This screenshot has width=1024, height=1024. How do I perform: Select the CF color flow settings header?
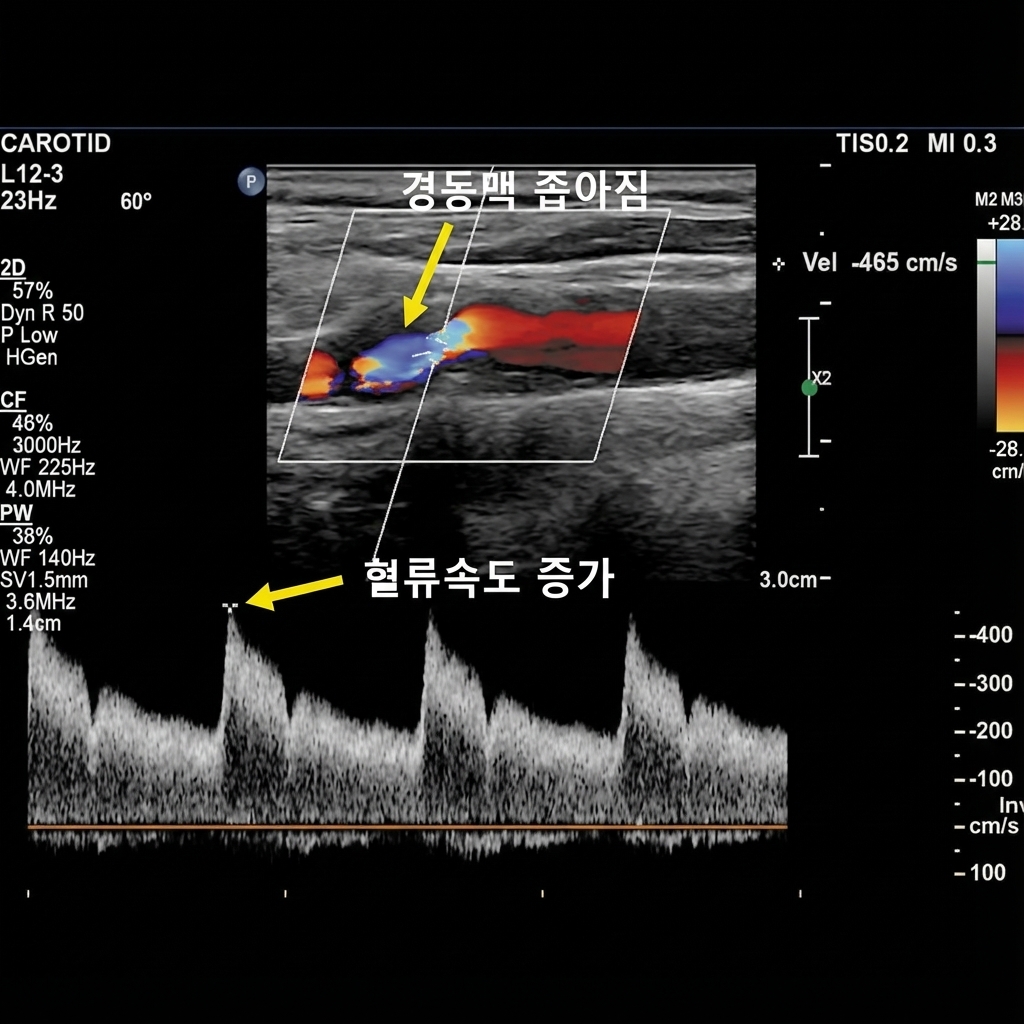pyautogui.click(x=14, y=401)
